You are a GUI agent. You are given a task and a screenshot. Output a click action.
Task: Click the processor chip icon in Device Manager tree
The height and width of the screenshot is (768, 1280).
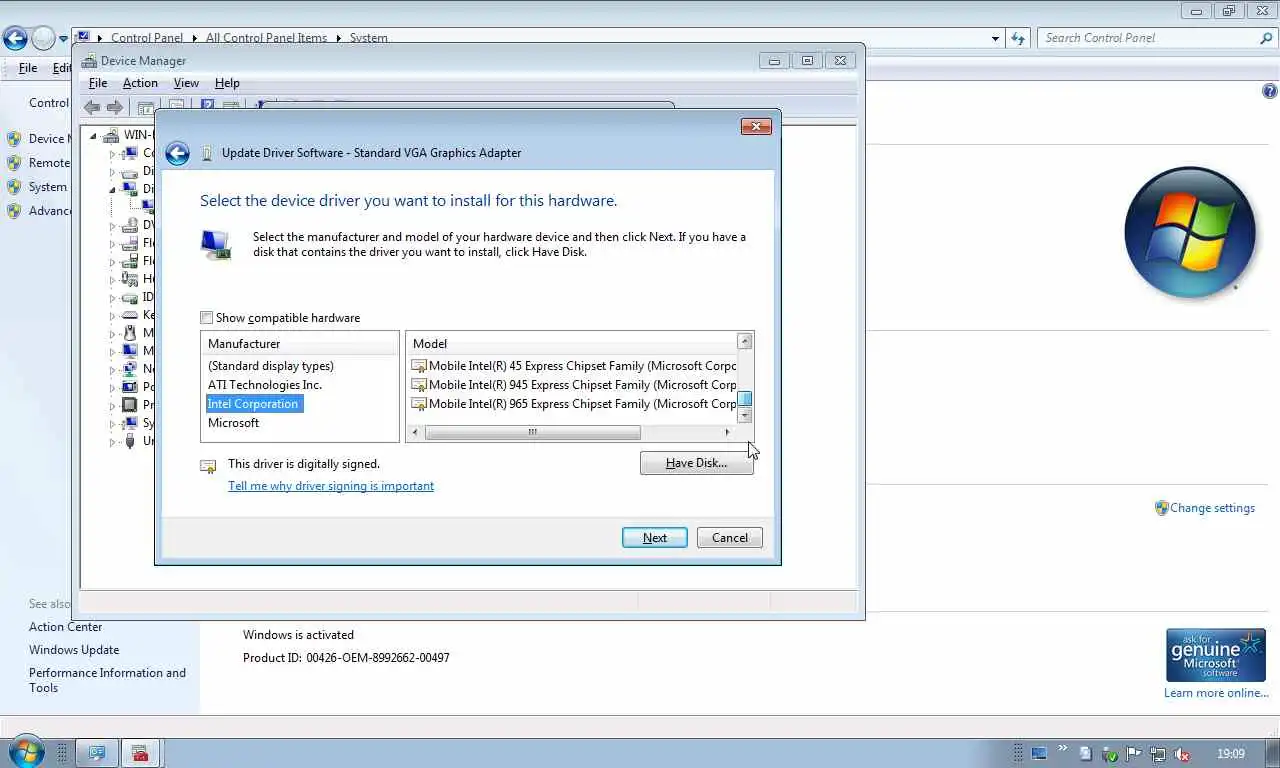click(x=129, y=405)
